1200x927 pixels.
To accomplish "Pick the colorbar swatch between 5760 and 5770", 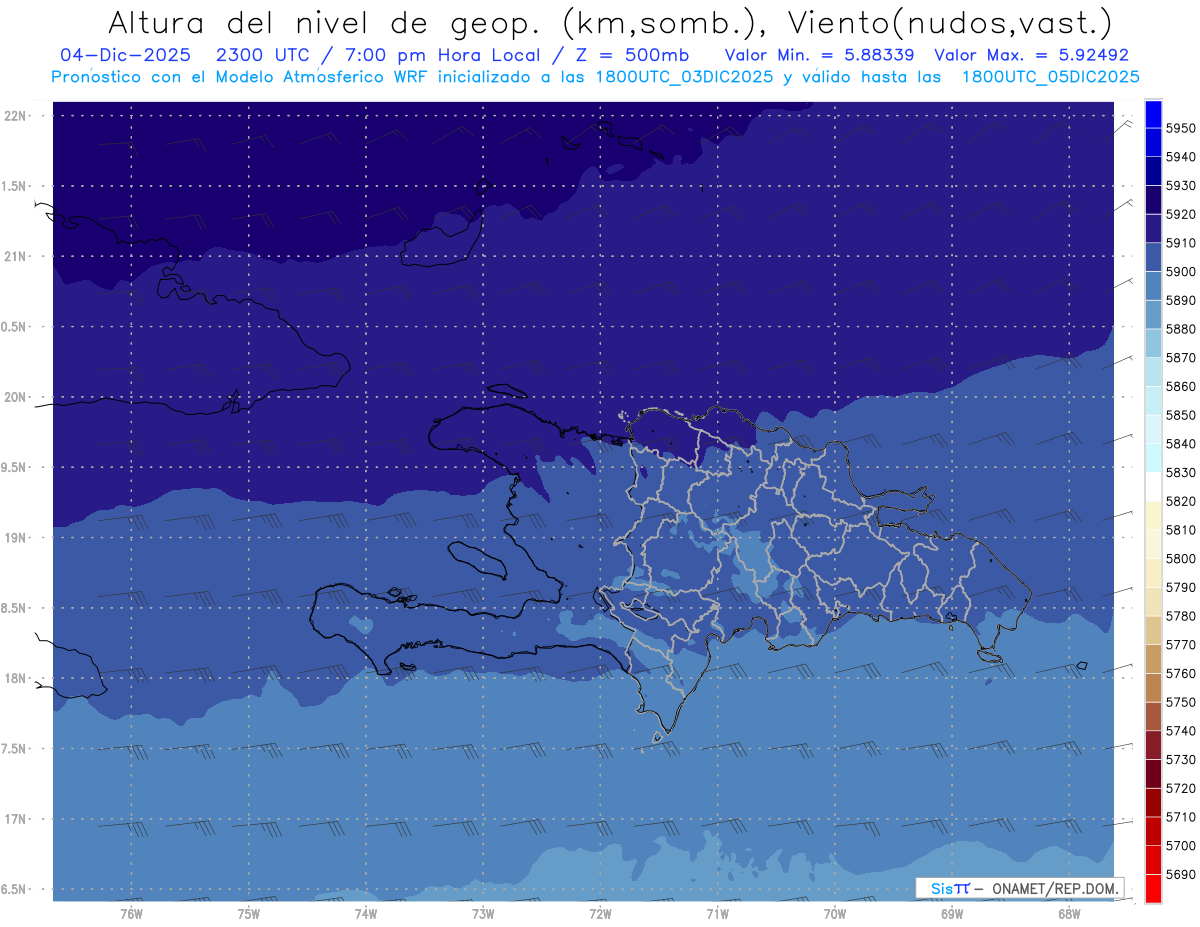I will coord(1153,659).
